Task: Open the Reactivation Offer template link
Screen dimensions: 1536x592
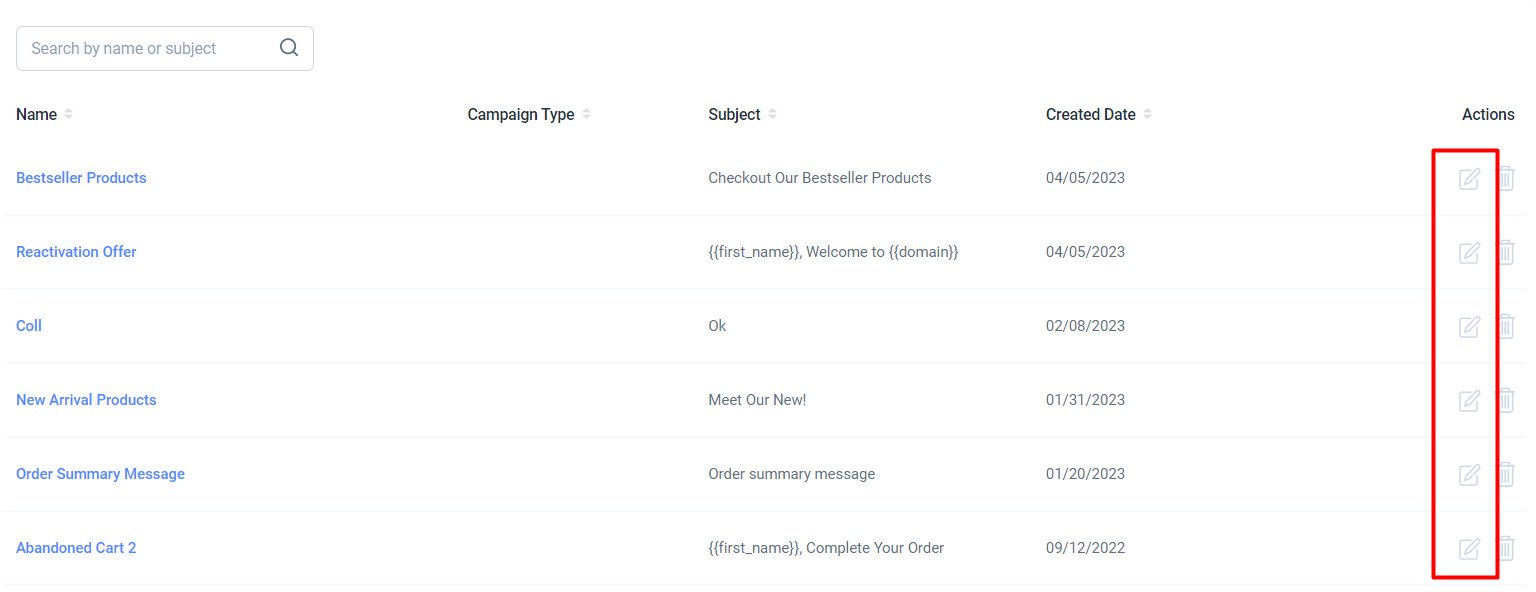Action: coord(76,252)
